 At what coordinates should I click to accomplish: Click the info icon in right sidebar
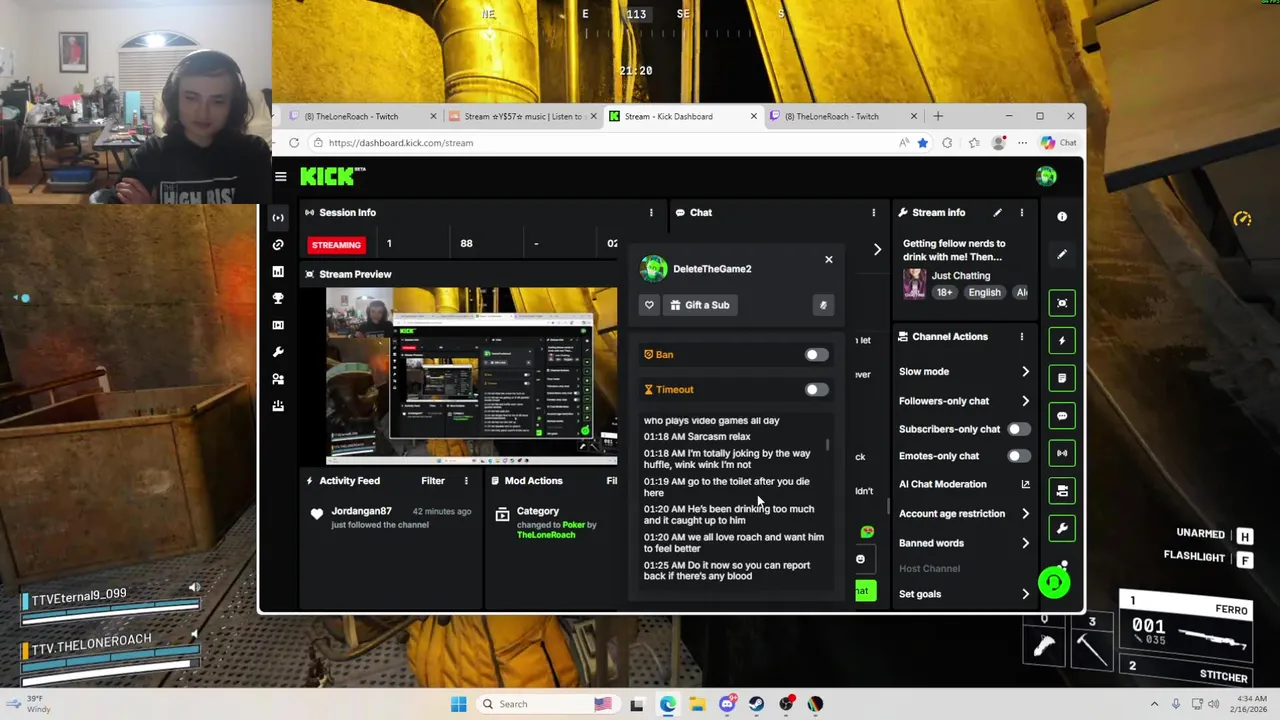(x=1062, y=216)
